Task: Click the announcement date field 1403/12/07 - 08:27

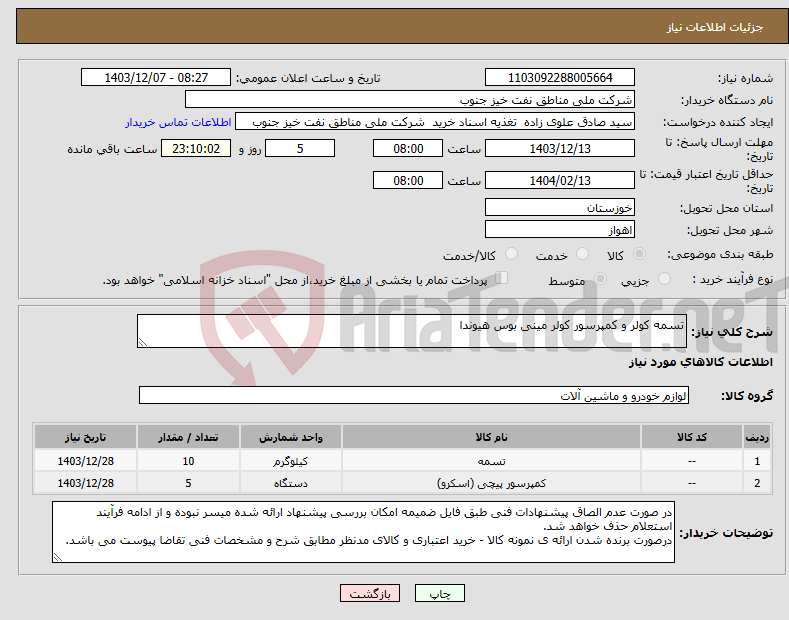Action: click(156, 78)
